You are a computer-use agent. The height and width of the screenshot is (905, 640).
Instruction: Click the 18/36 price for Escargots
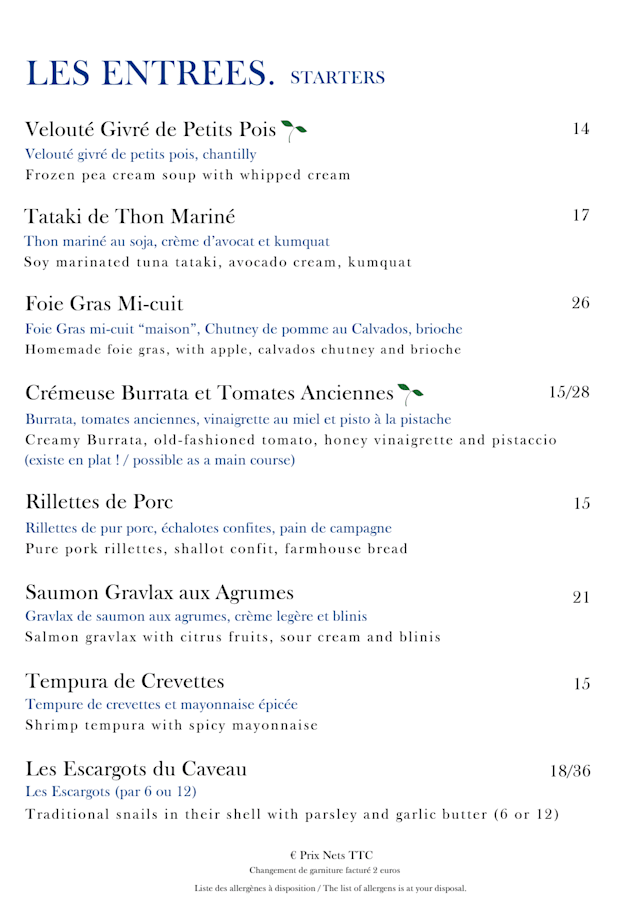(570, 771)
